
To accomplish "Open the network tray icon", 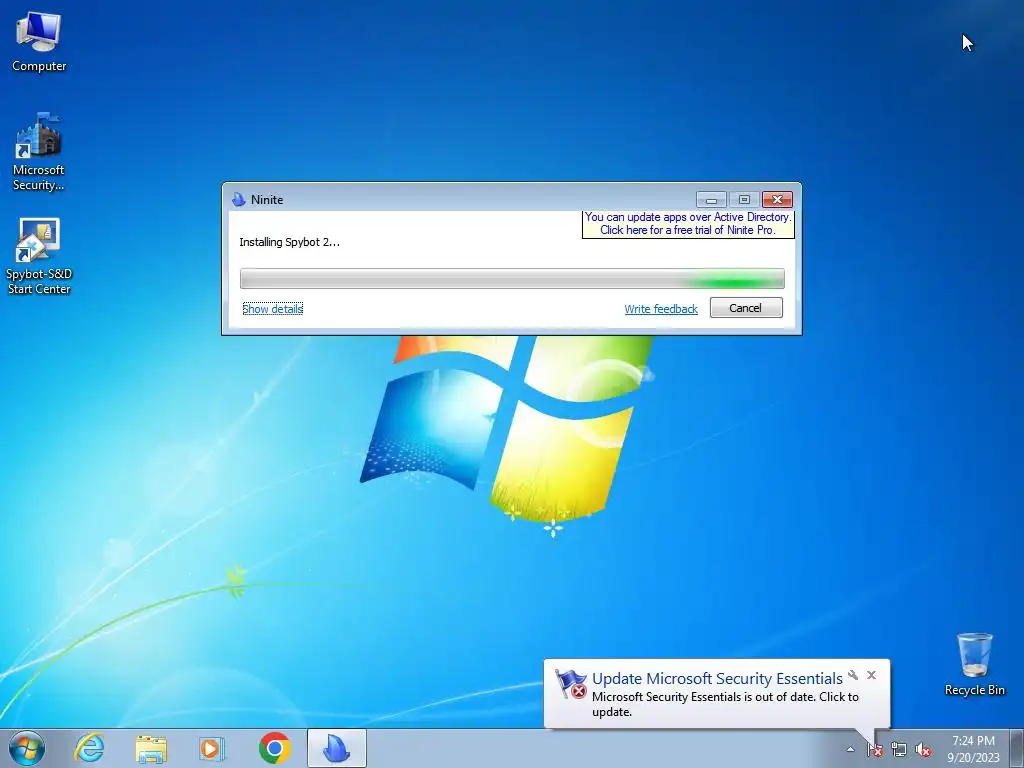I will [x=899, y=750].
